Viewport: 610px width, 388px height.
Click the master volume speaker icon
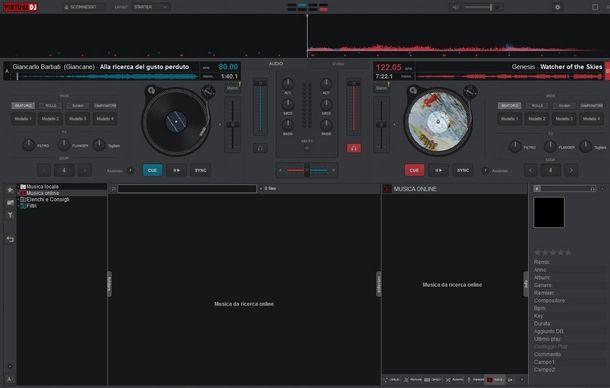456,7
